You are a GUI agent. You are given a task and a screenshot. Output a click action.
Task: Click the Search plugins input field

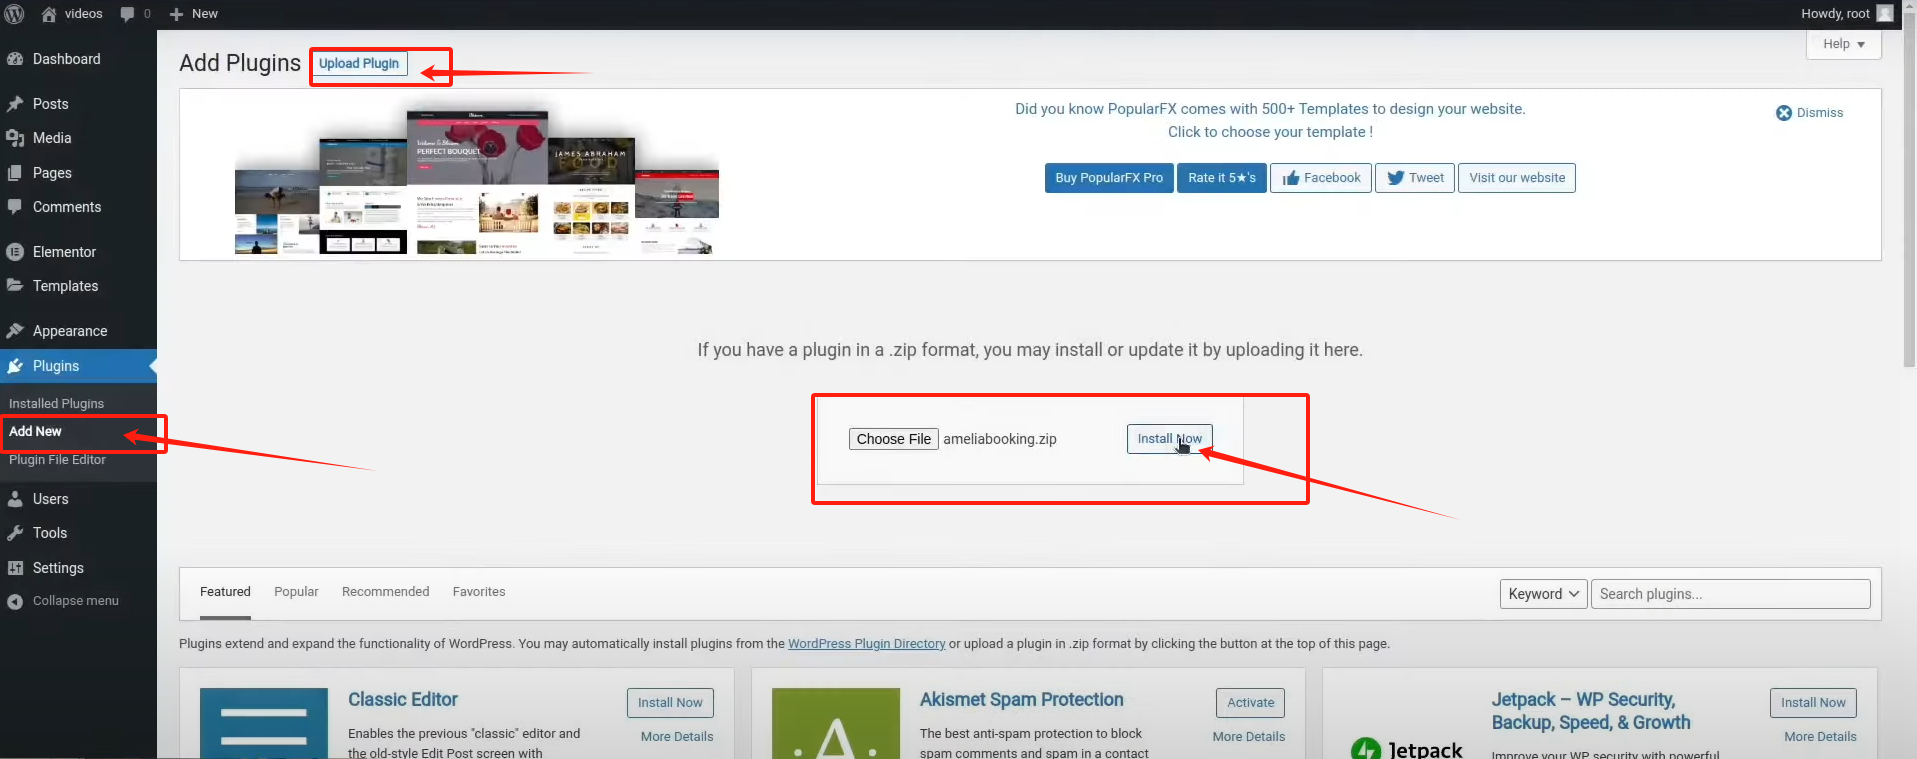pos(1730,594)
